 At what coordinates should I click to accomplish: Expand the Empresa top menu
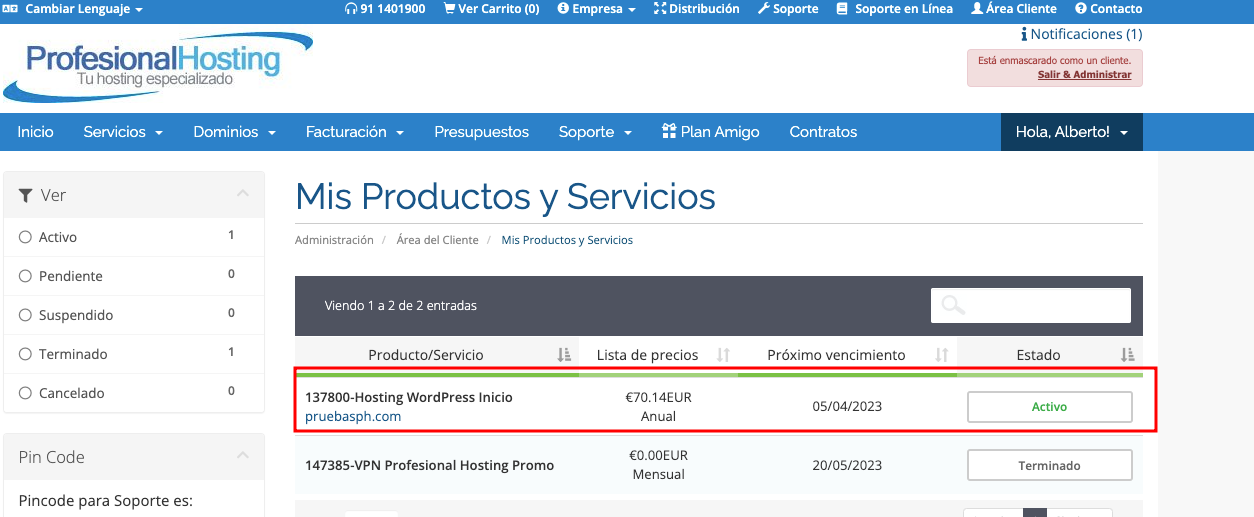[596, 8]
